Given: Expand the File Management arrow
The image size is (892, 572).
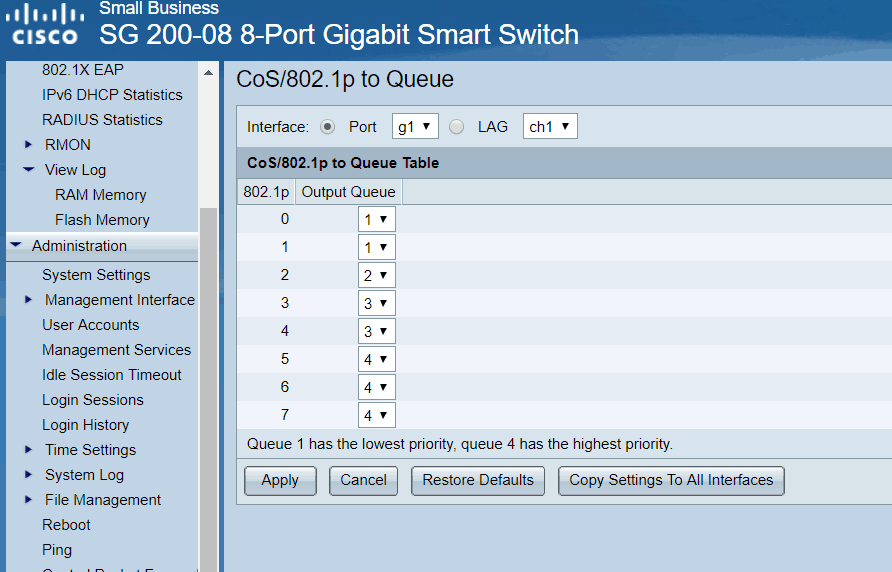Looking at the screenshot, I should [x=29, y=500].
